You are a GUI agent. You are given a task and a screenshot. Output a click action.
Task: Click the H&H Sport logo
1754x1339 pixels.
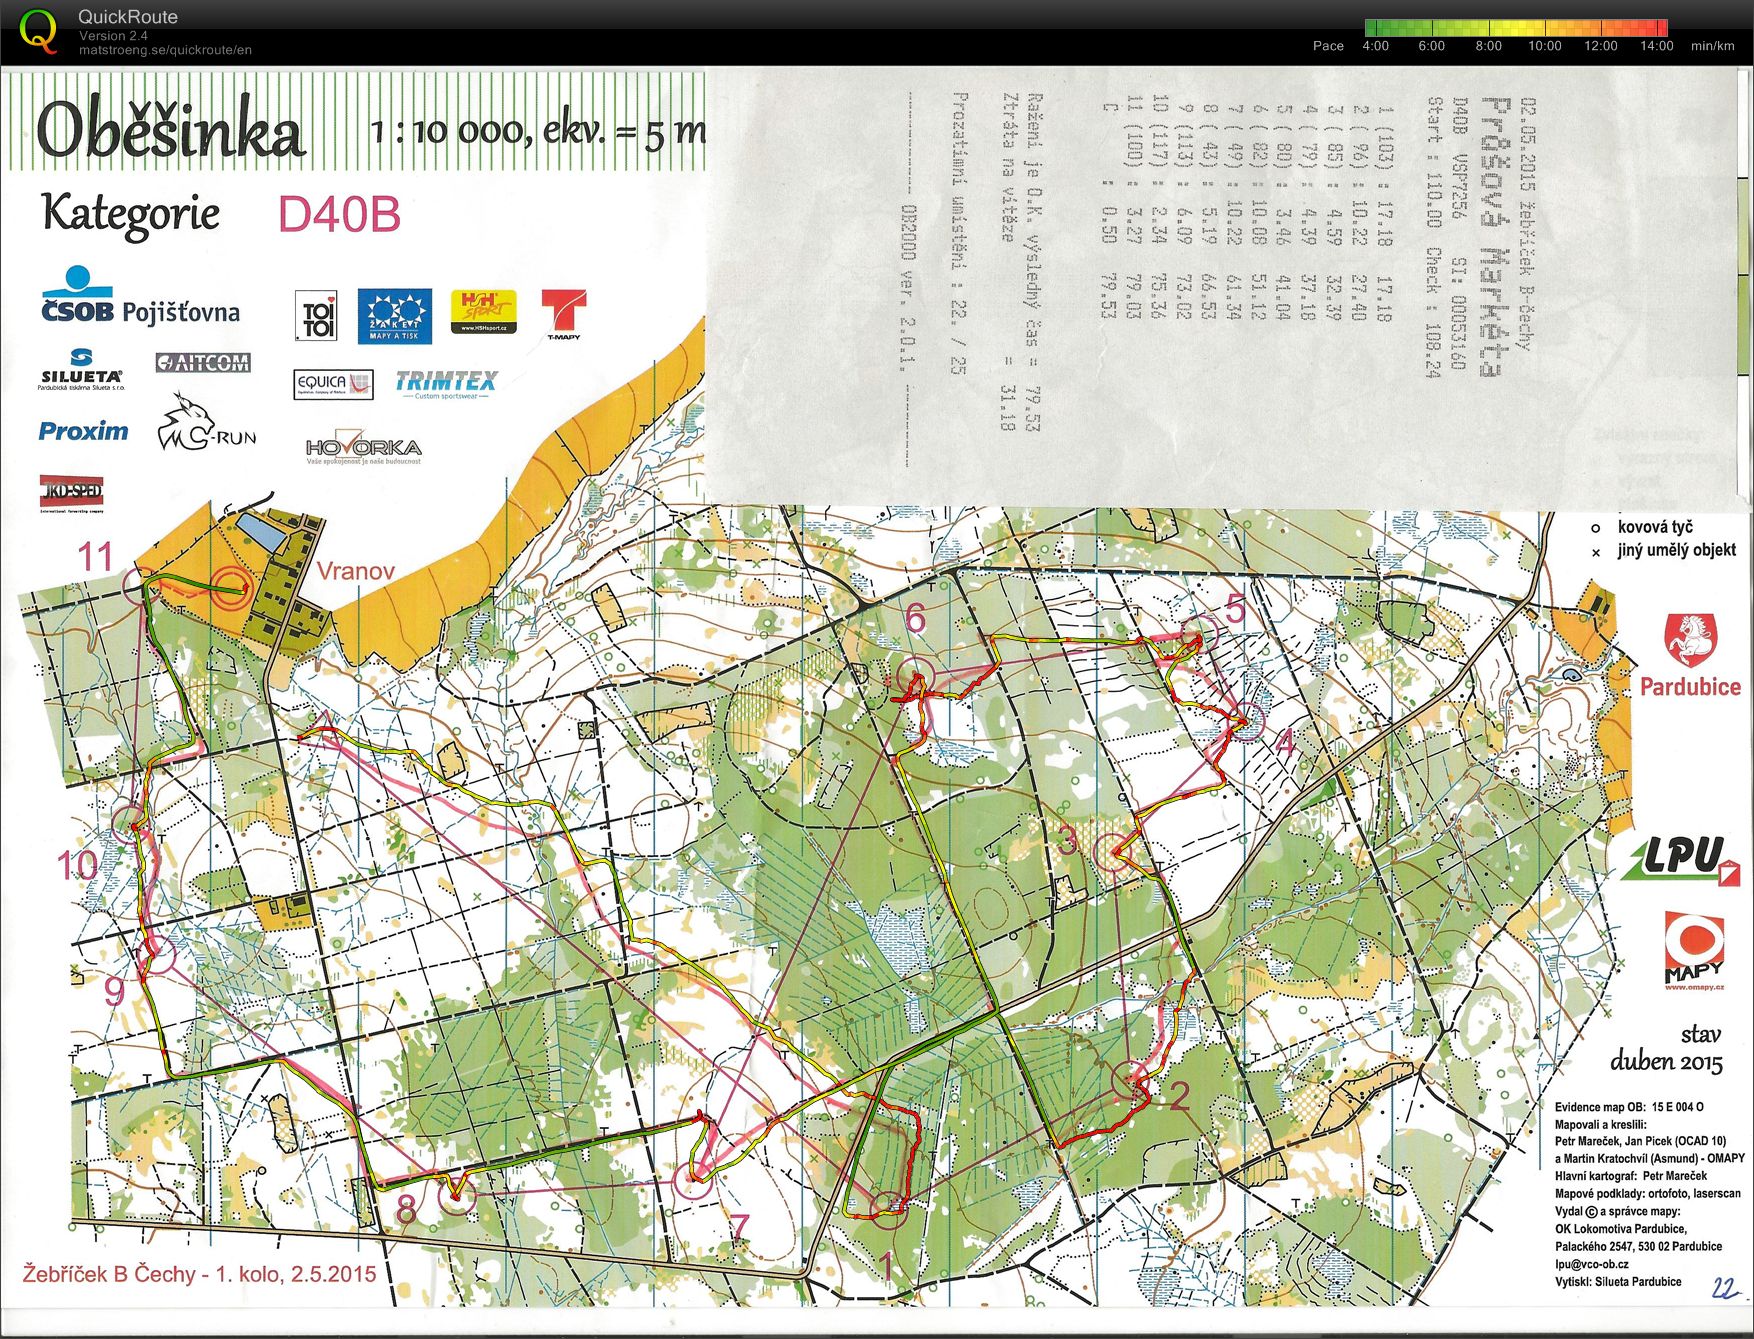tap(484, 311)
